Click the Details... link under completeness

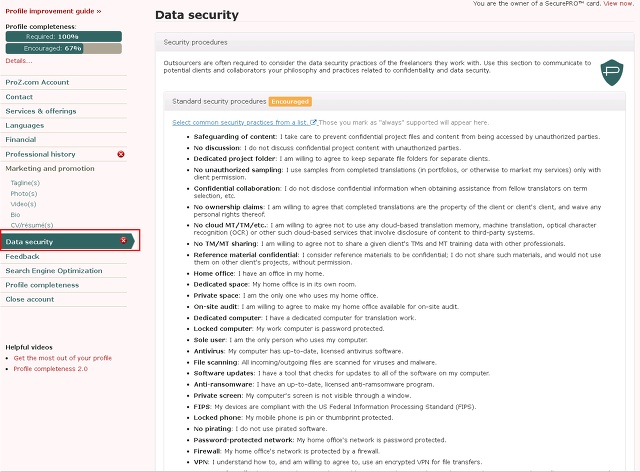pos(18,61)
